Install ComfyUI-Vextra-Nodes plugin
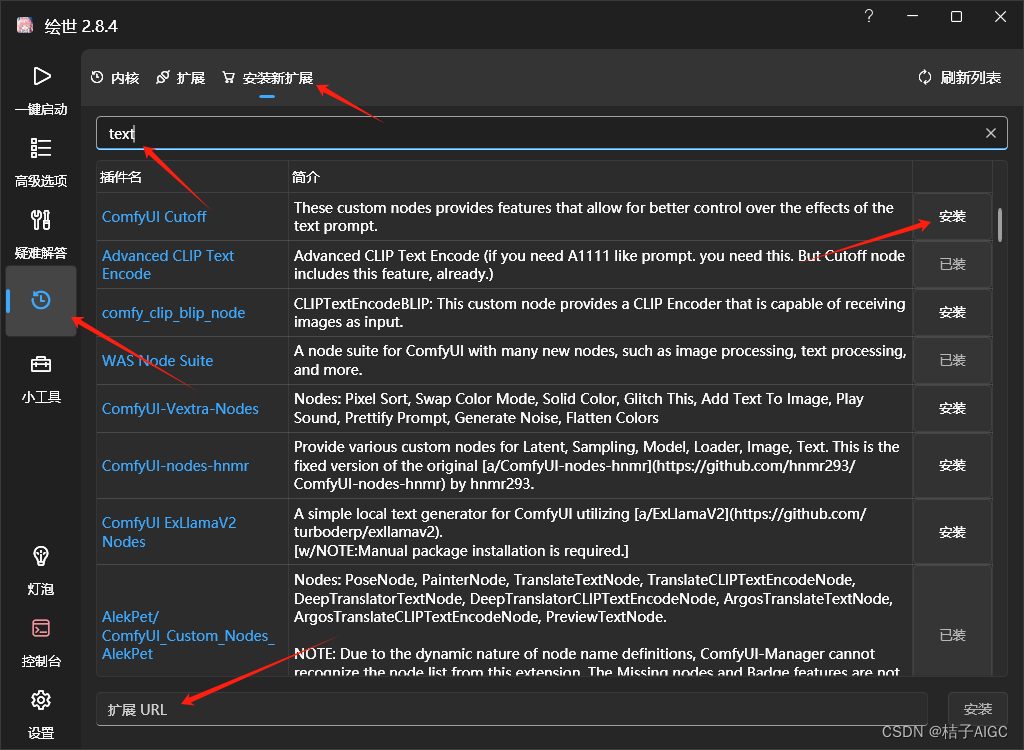Screen dimensions: 1024x750 pyautogui.click(x=952, y=409)
